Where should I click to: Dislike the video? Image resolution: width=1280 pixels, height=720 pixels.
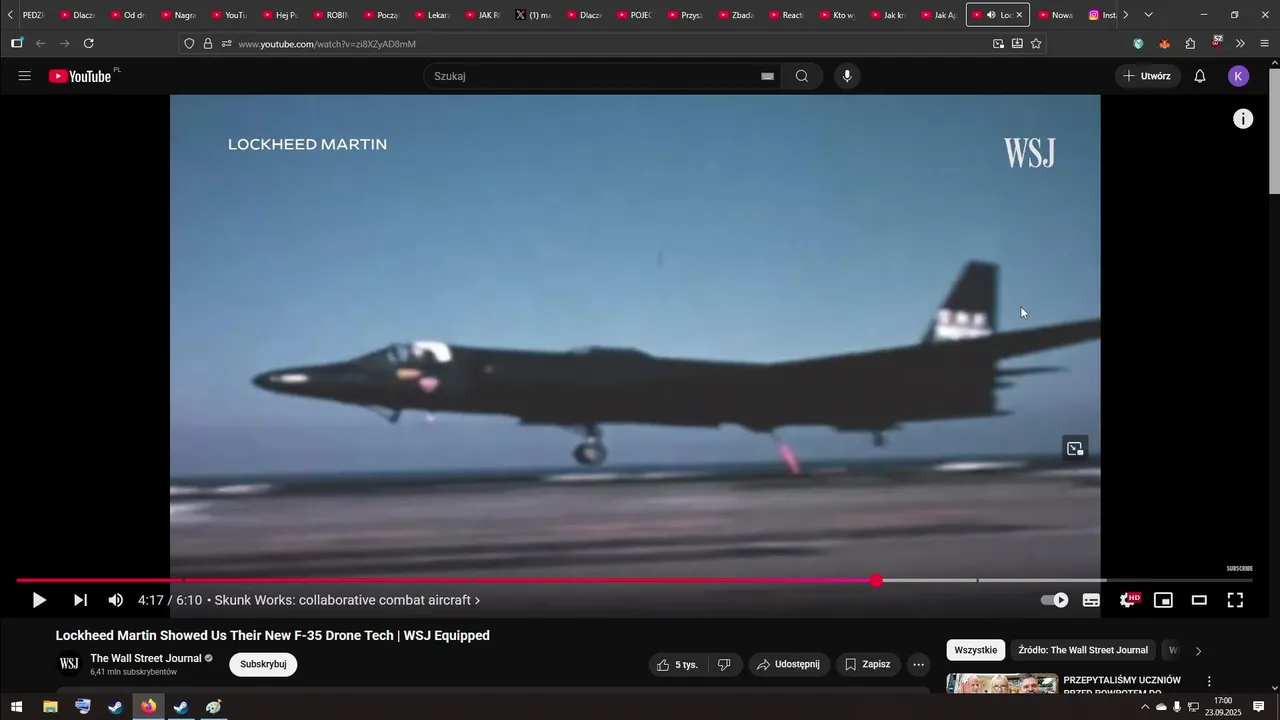point(724,664)
